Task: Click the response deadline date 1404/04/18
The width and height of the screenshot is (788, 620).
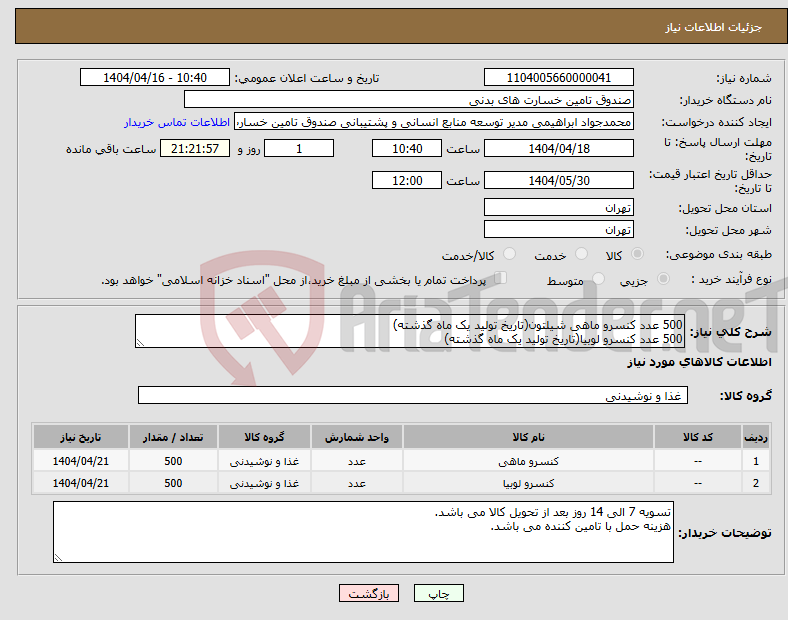Action: click(x=558, y=148)
